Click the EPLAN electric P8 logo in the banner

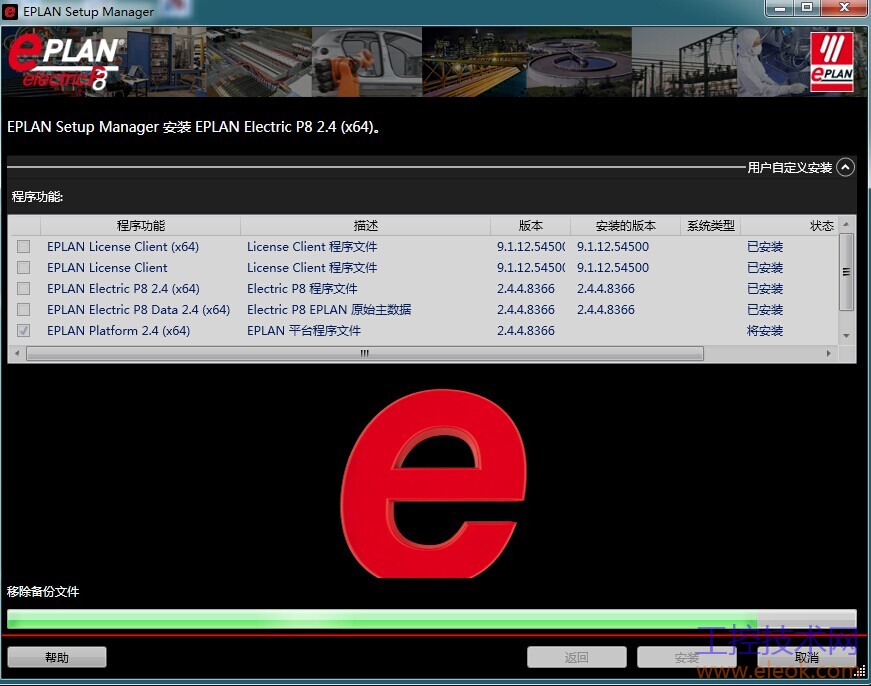click(64, 62)
